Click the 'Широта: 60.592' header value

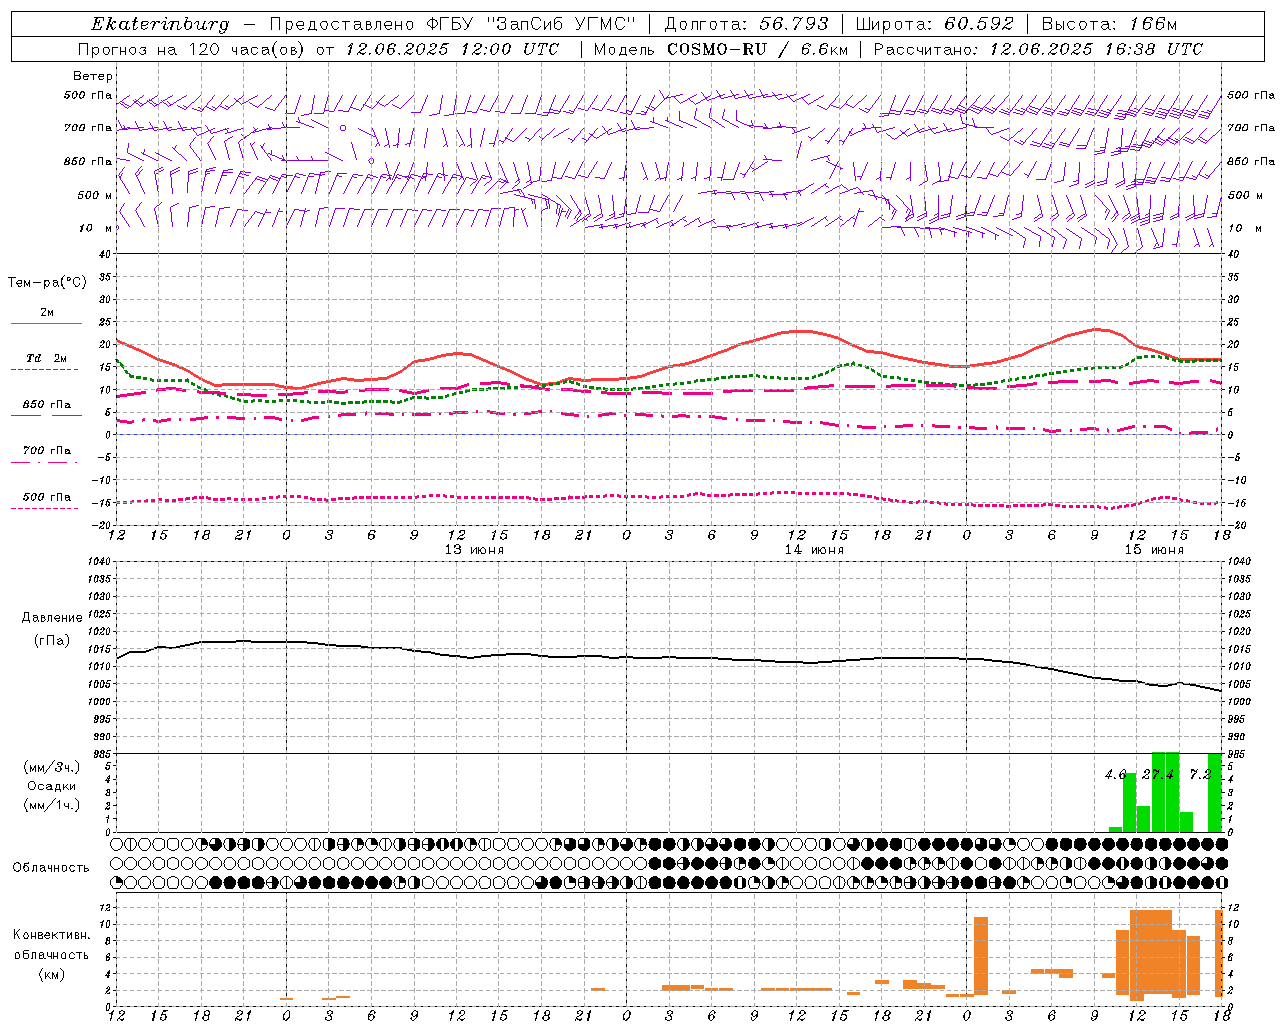tap(934, 24)
